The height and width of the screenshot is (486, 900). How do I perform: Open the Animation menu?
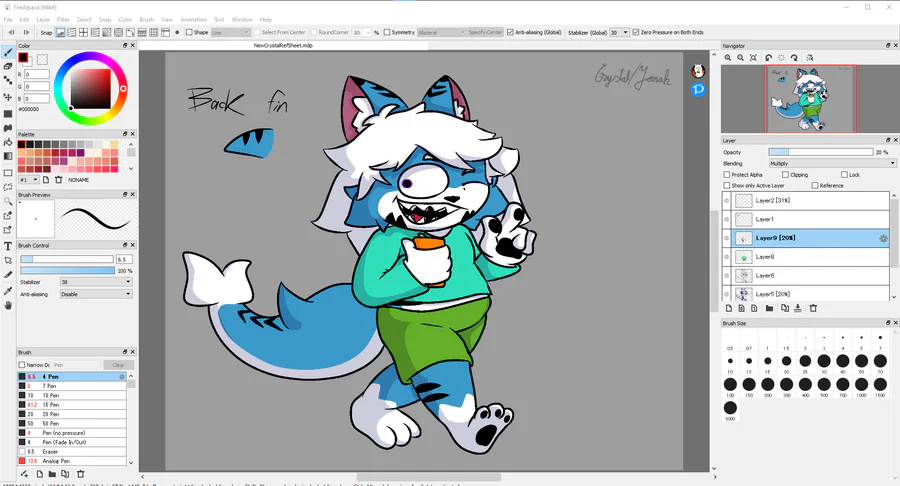click(x=193, y=20)
